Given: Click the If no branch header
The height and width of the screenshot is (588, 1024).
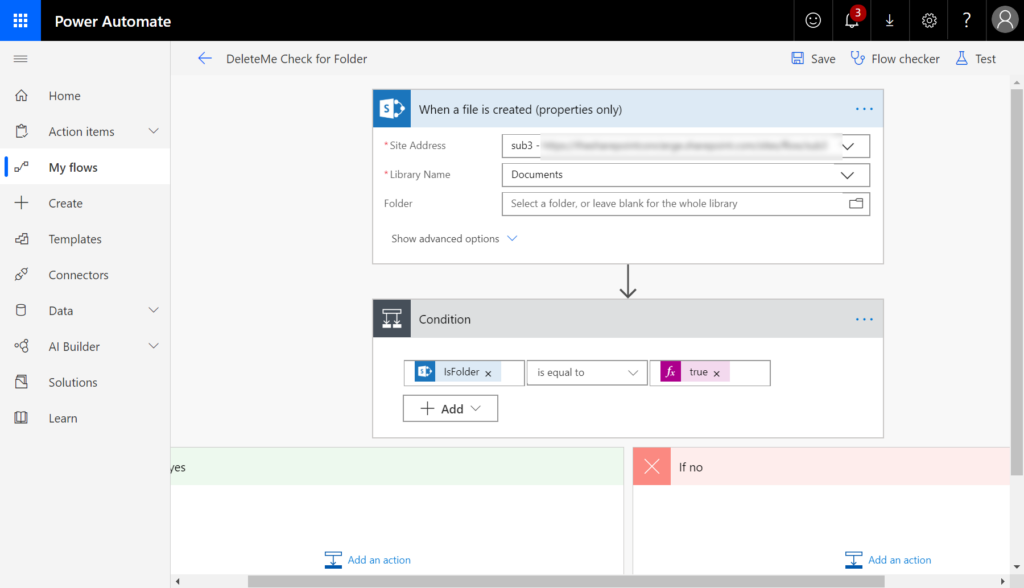Looking at the screenshot, I should coord(822,466).
